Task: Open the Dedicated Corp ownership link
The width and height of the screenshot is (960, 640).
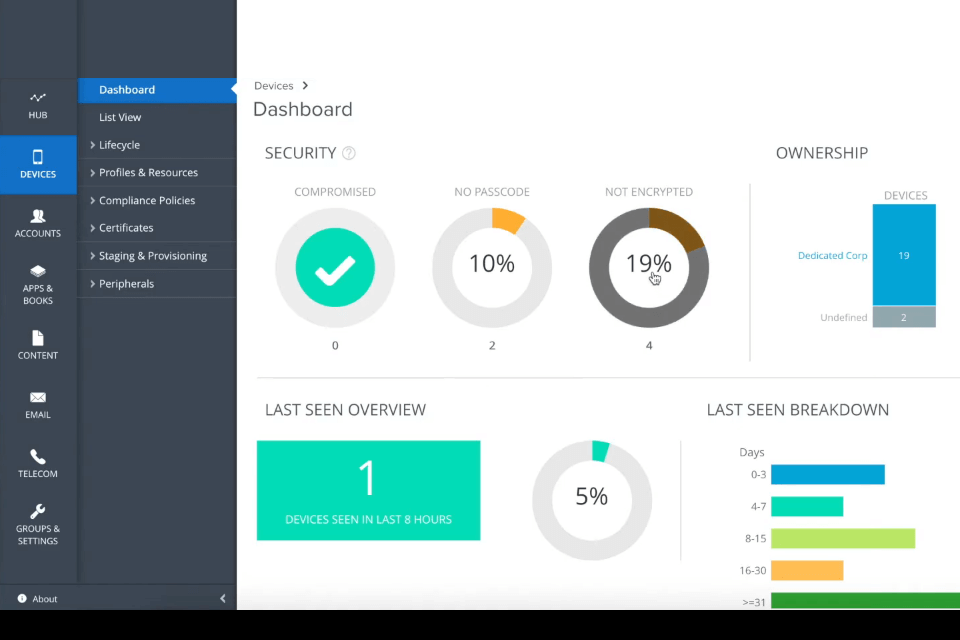Action: (x=832, y=255)
